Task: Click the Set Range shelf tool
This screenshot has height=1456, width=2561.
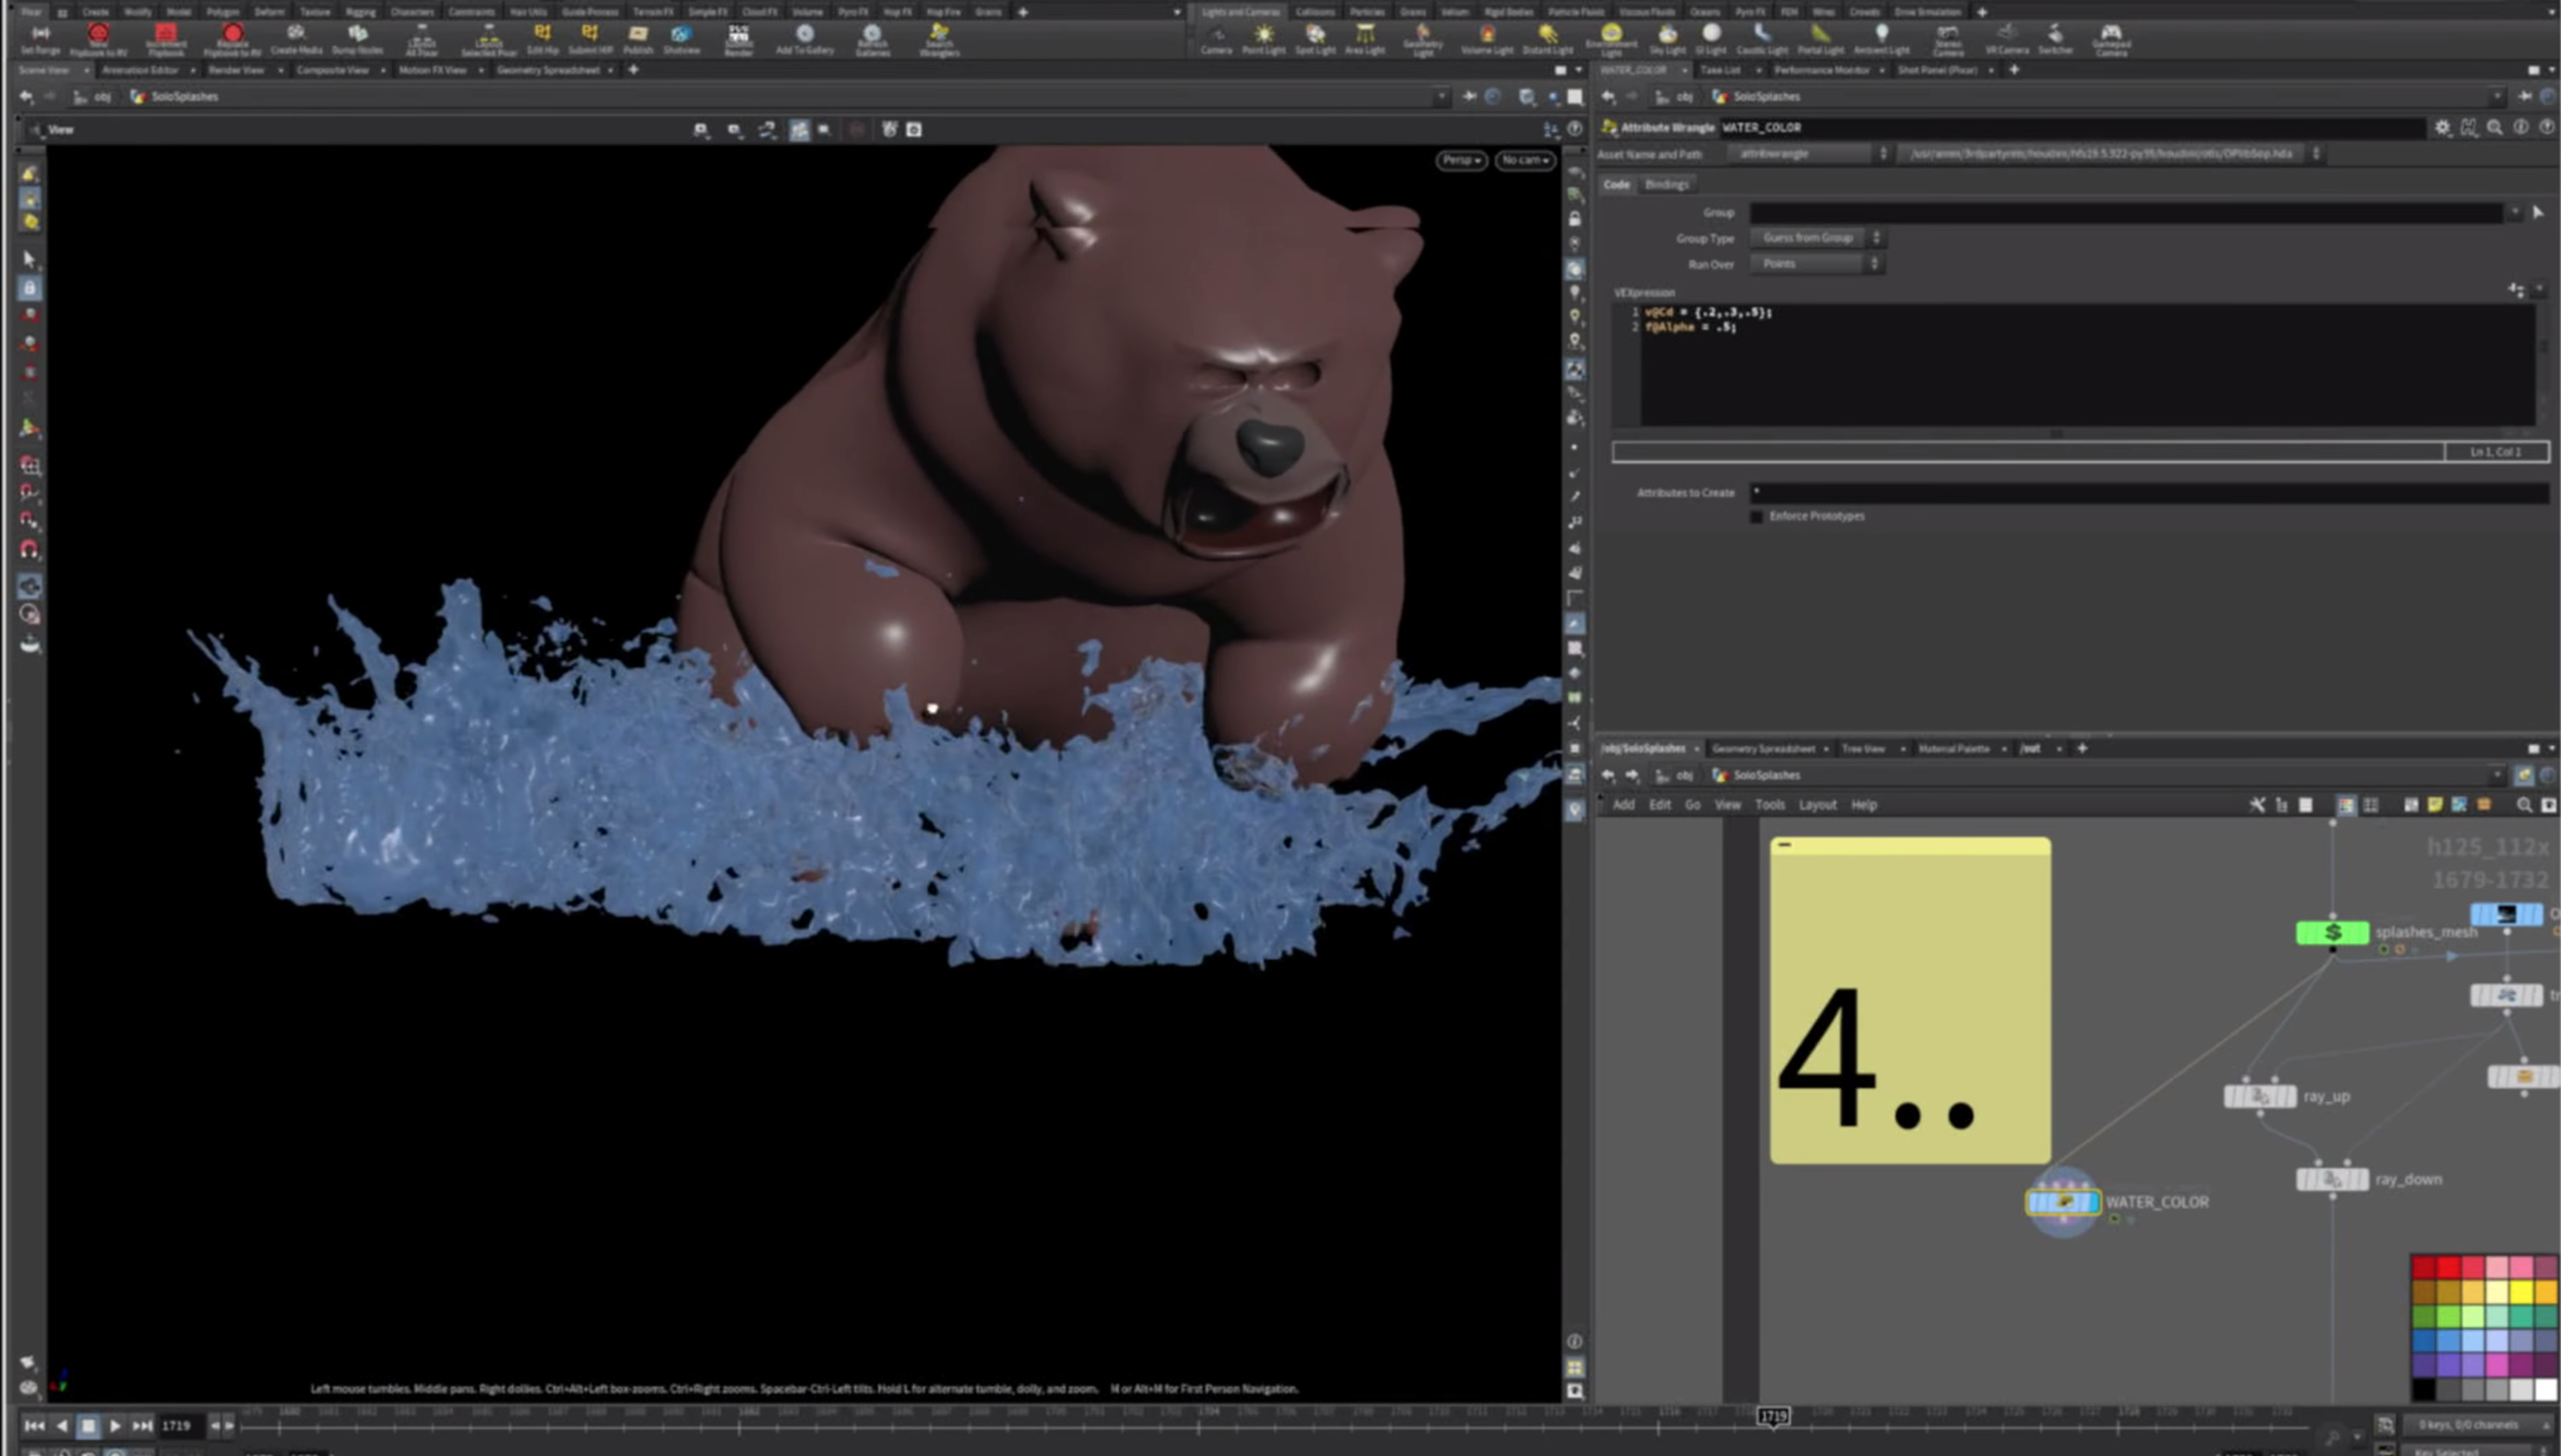Action: click(x=41, y=39)
